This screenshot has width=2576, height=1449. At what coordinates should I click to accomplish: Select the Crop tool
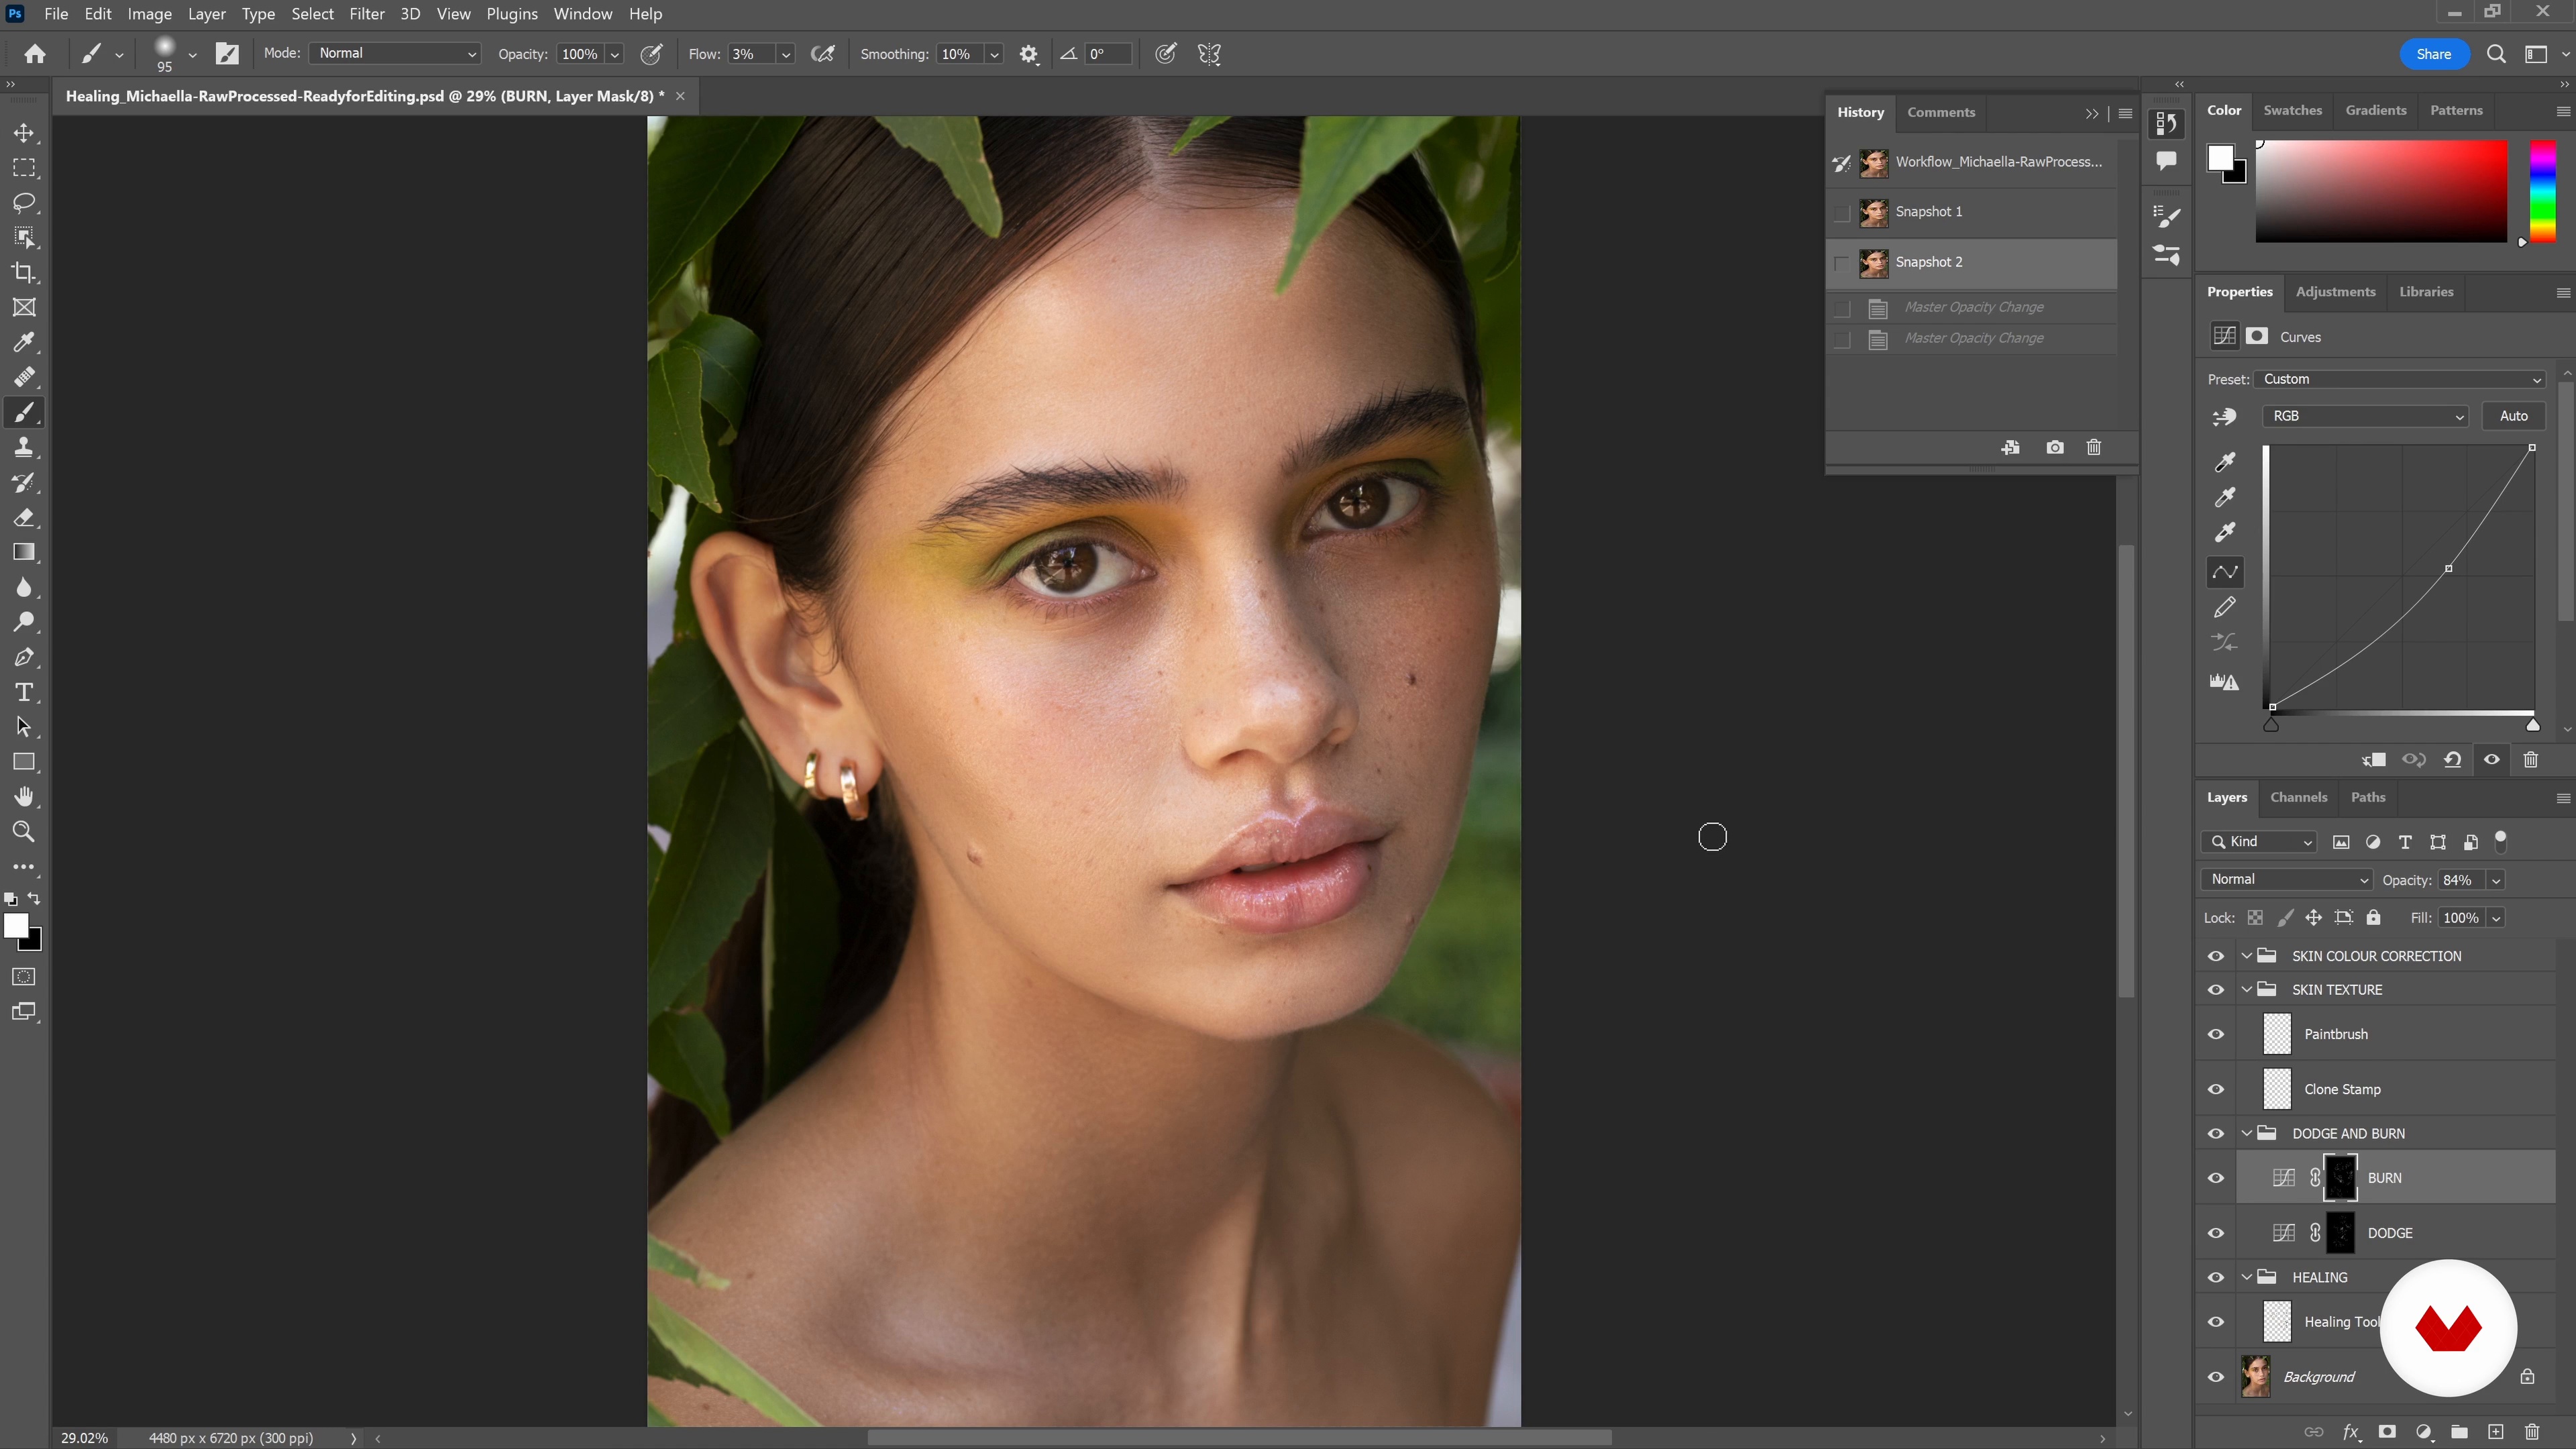[x=24, y=272]
